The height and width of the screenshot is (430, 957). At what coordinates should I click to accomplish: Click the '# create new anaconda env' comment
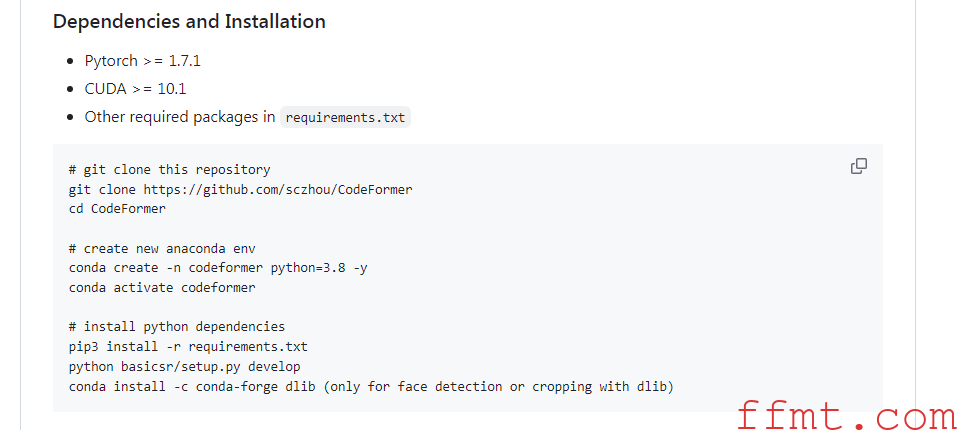[x=162, y=249]
